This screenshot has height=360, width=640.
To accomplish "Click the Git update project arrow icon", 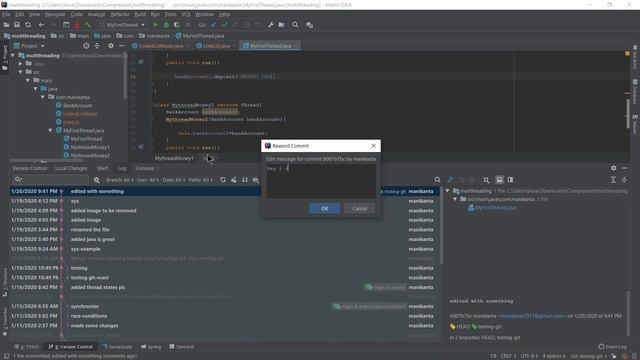I will click(x=213, y=25).
